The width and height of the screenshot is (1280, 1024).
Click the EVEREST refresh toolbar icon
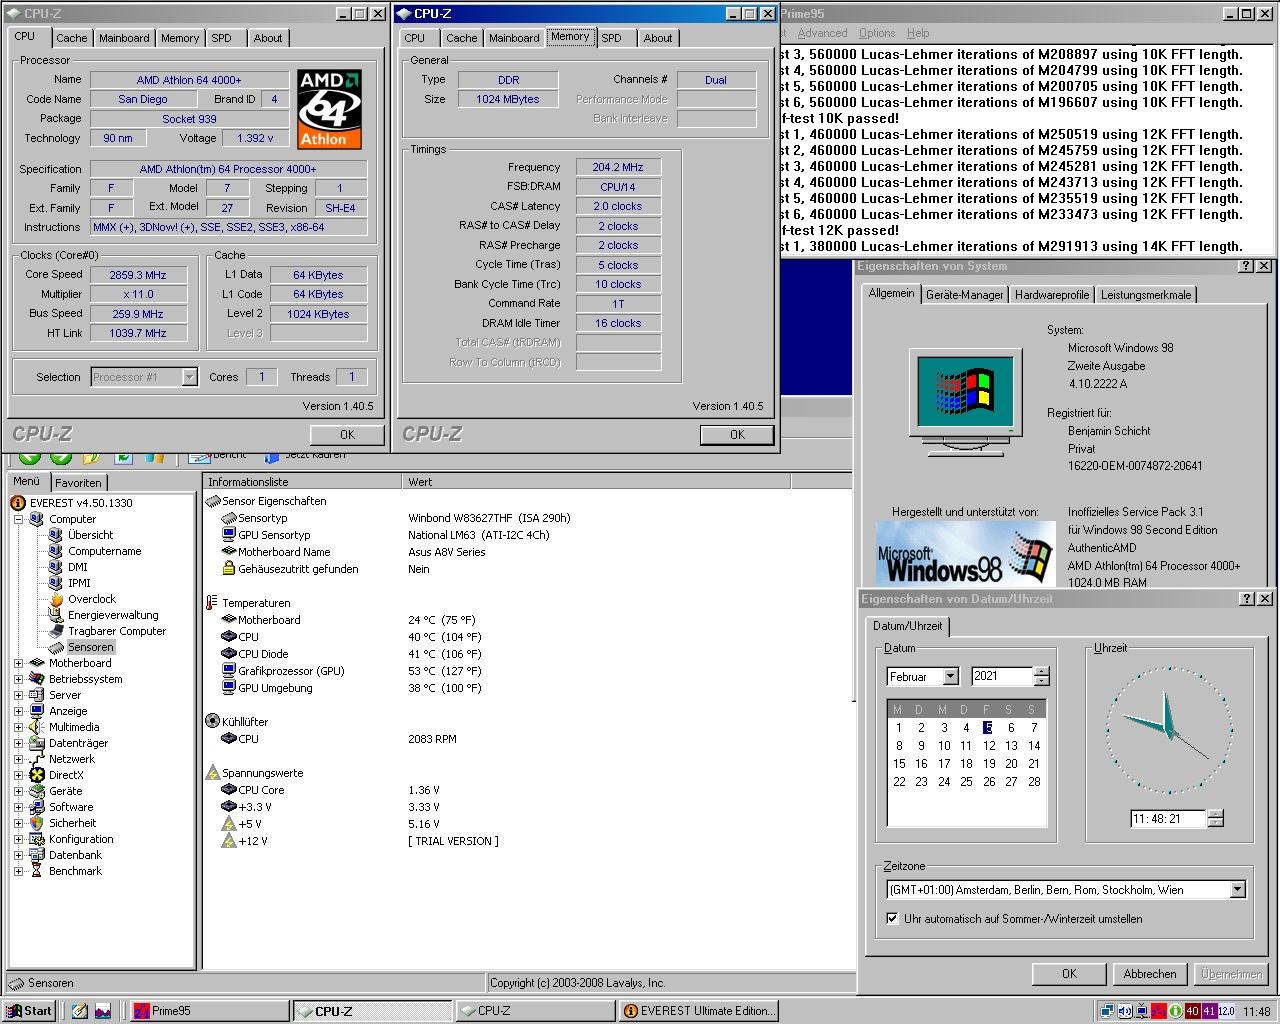click(123, 458)
